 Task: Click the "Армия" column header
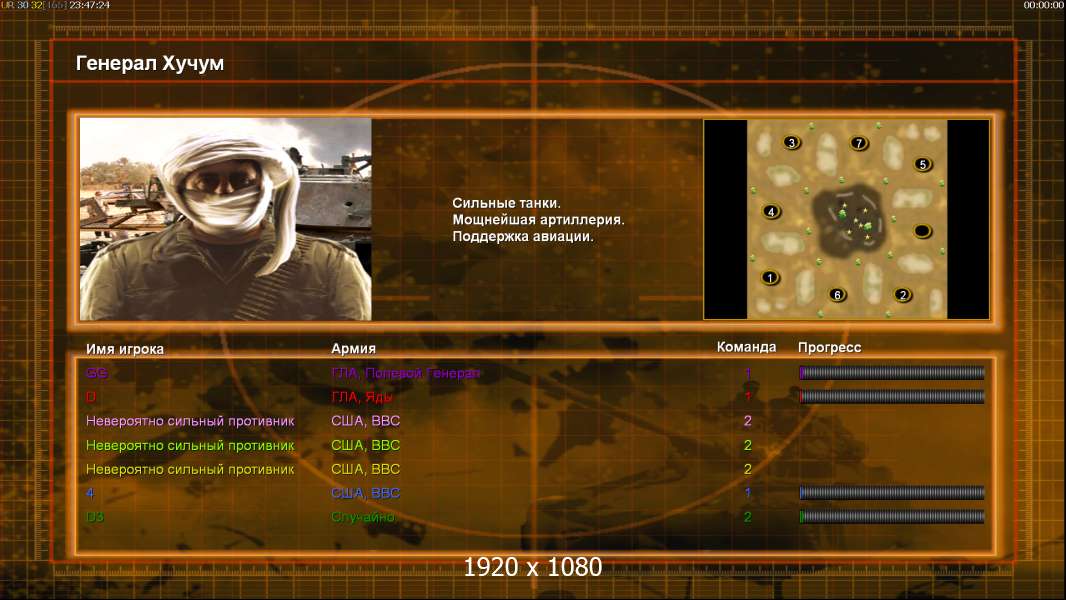353,349
